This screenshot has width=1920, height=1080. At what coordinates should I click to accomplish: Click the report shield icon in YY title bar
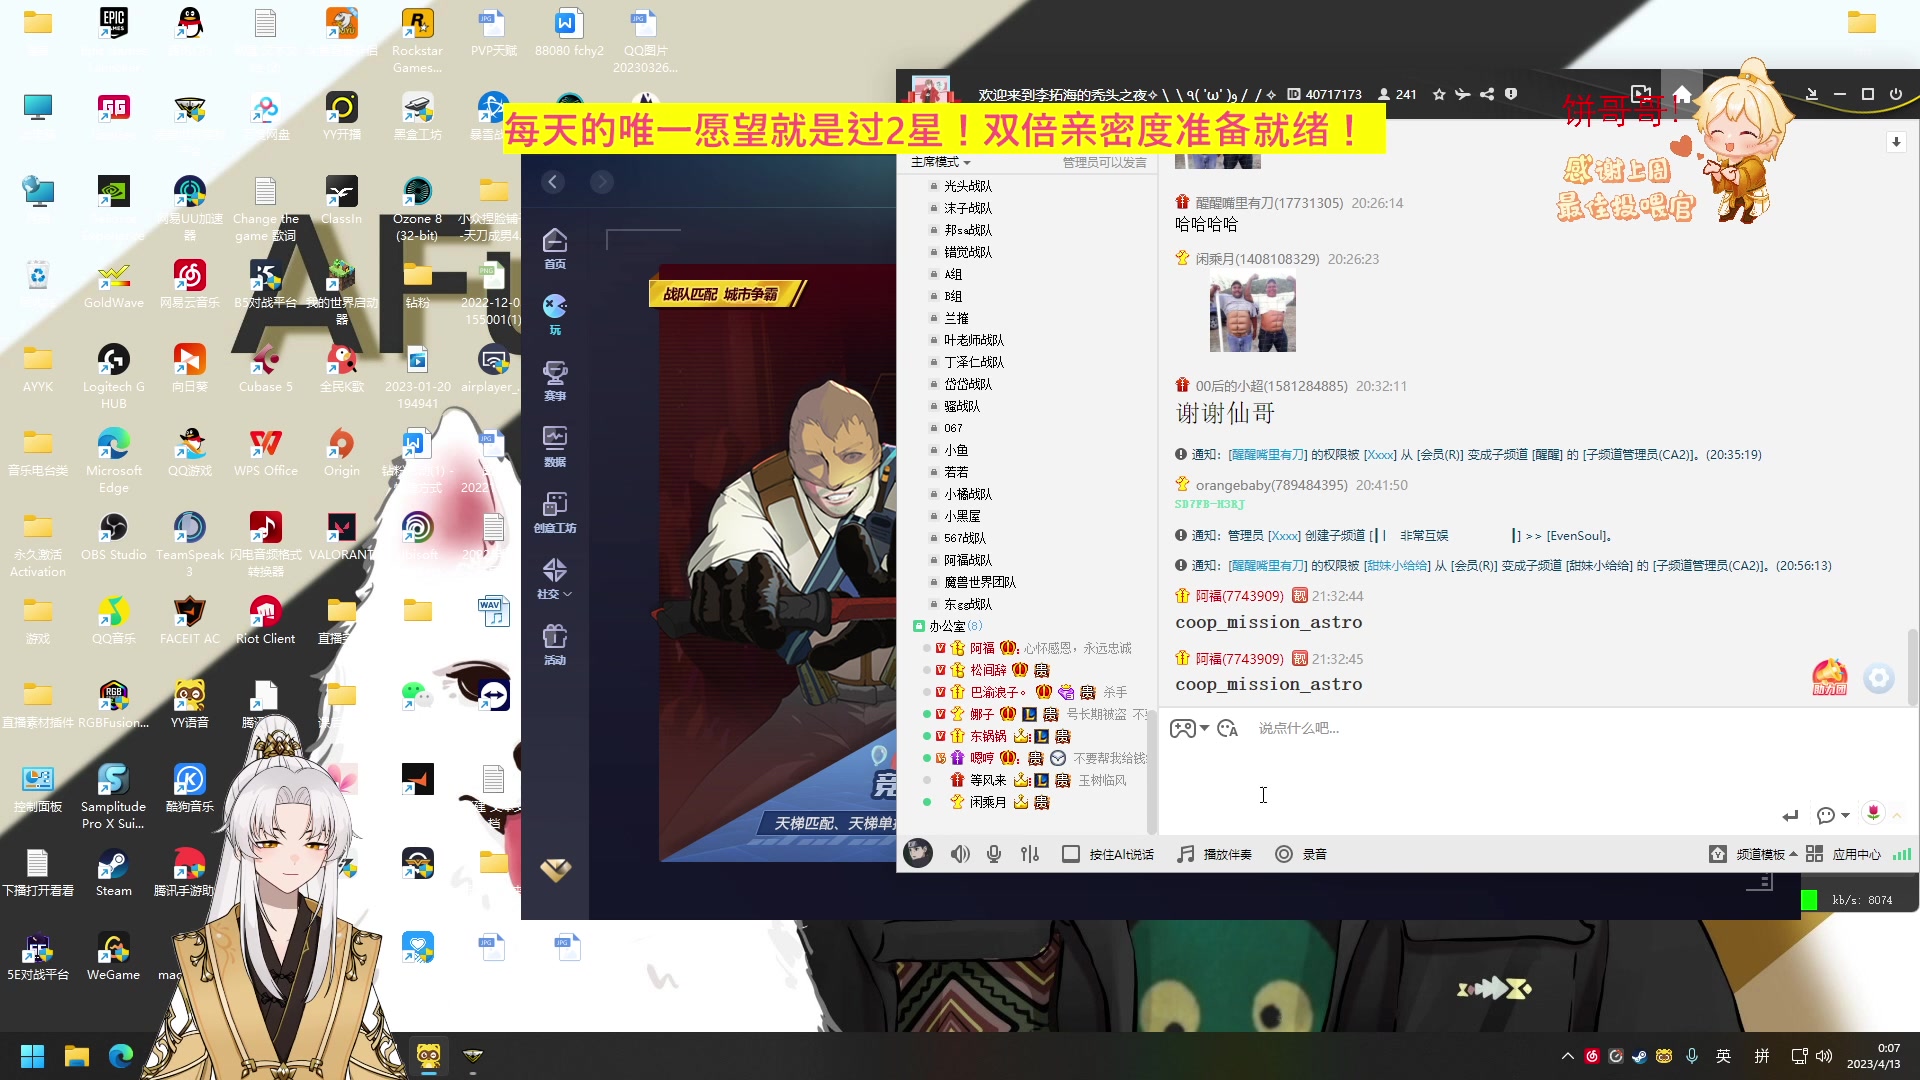1511,94
